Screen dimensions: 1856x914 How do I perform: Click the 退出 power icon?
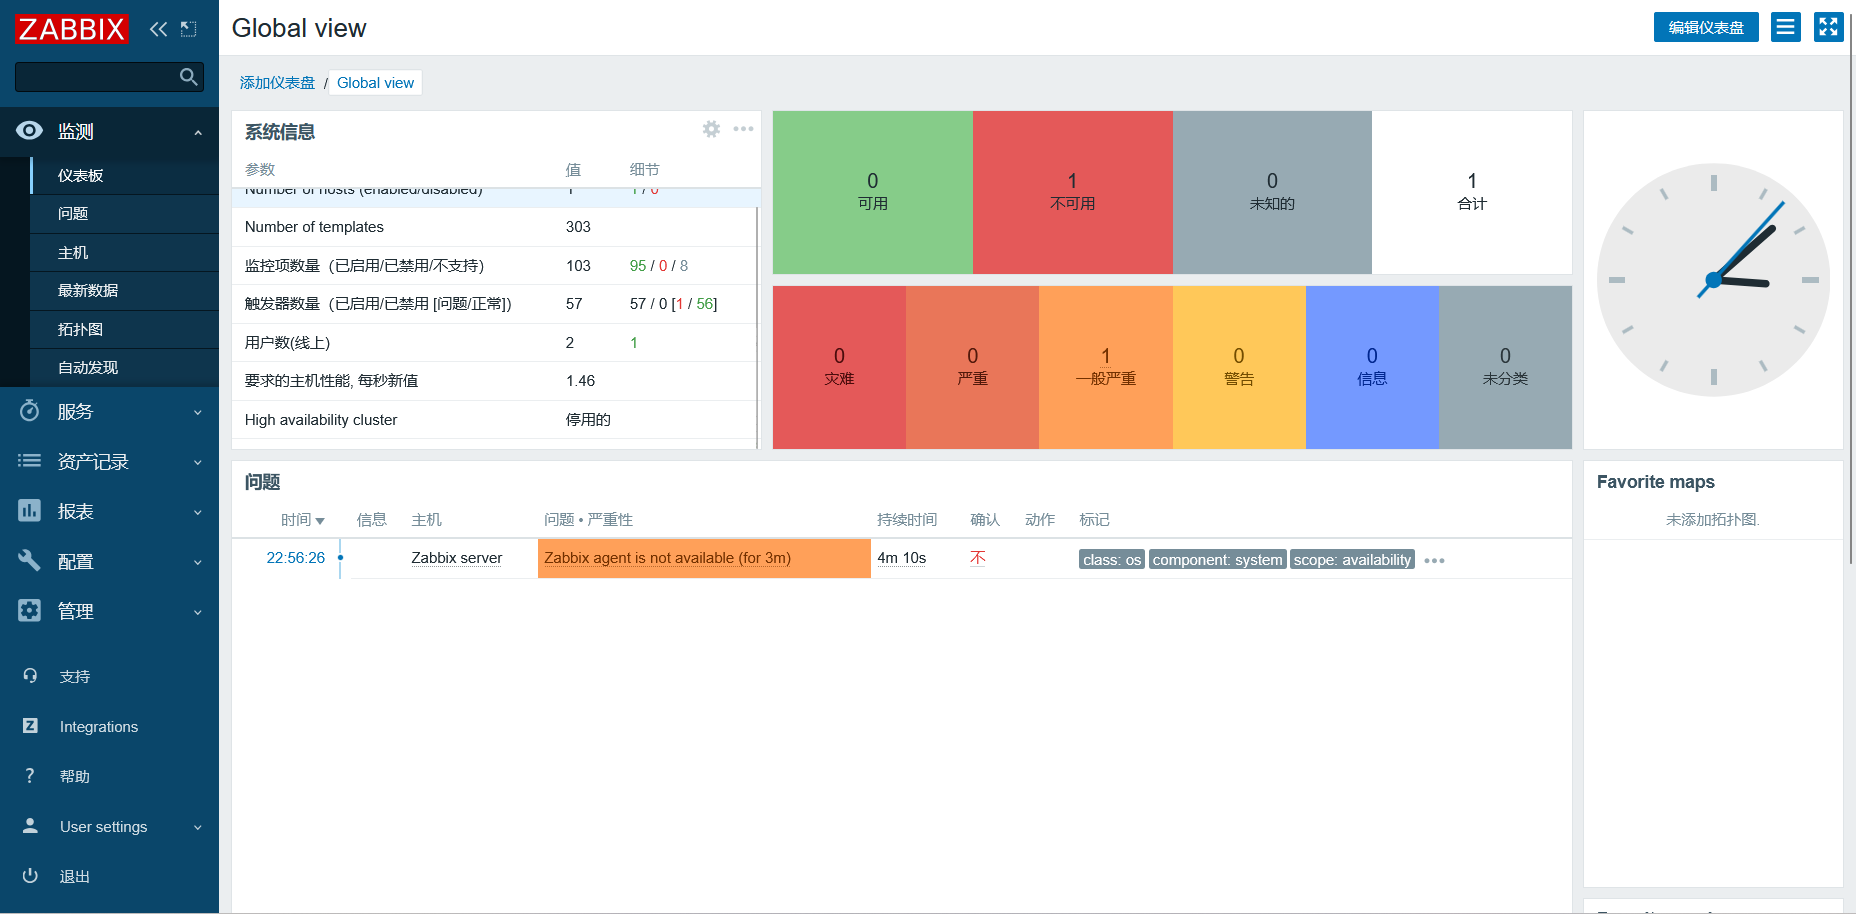point(30,876)
